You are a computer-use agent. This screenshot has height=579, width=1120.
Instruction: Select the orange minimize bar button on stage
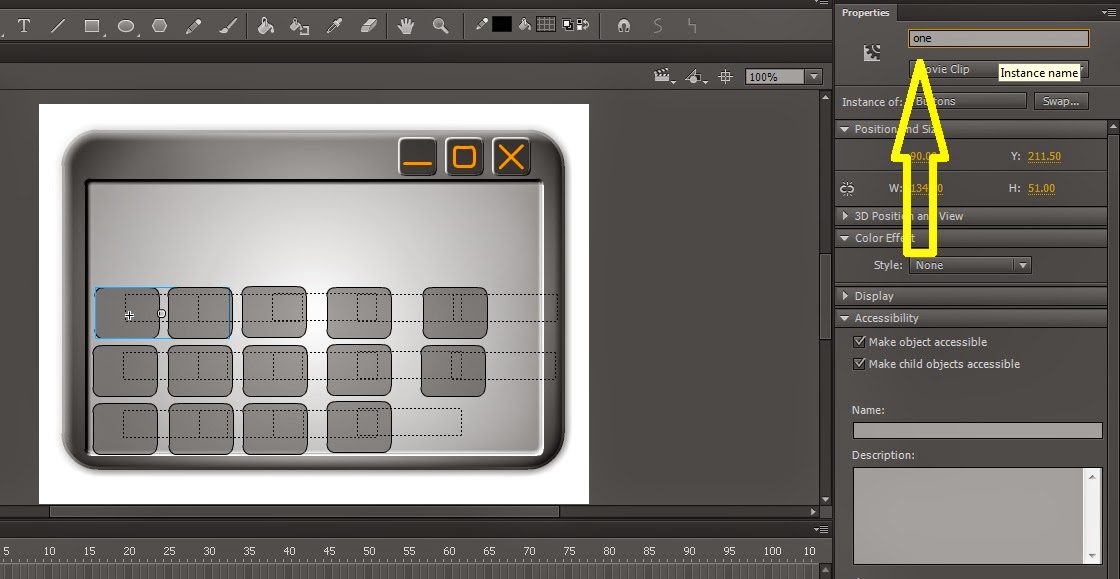point(417,157)
